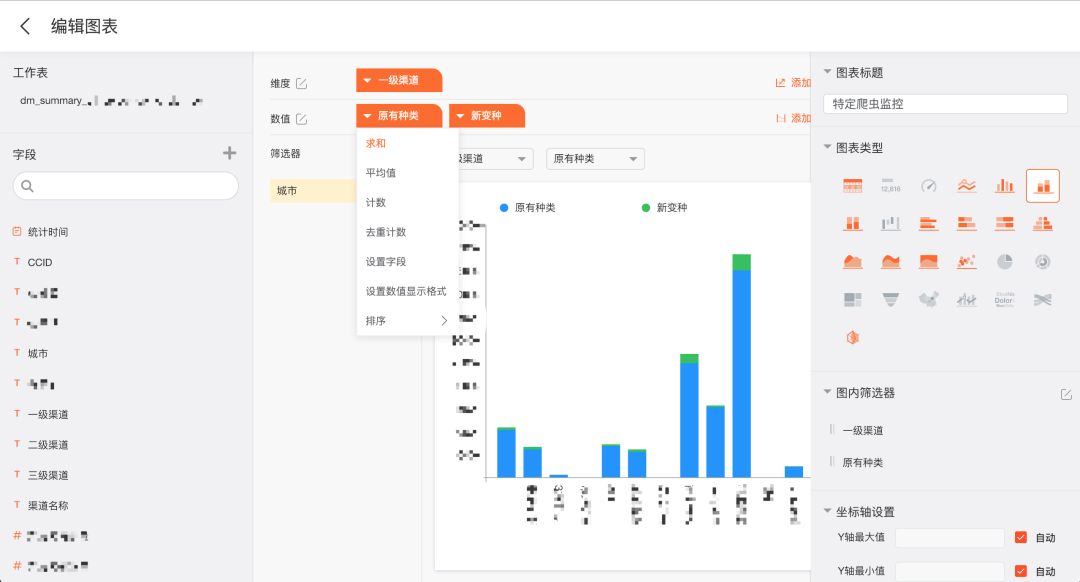The height and width of the screenshot is (582, 1080).
Task: Select the stacked area chart type
Action: click(891, 261)
